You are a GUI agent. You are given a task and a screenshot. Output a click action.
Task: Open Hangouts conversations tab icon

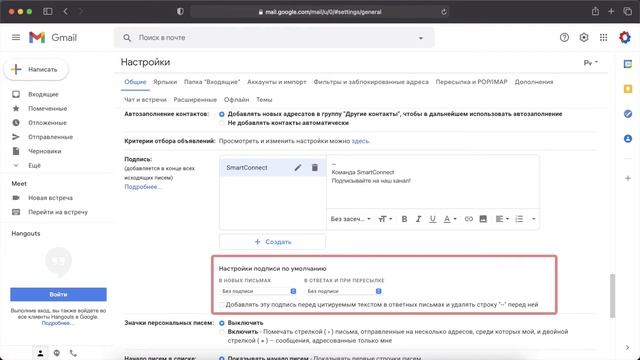(57, 353)
